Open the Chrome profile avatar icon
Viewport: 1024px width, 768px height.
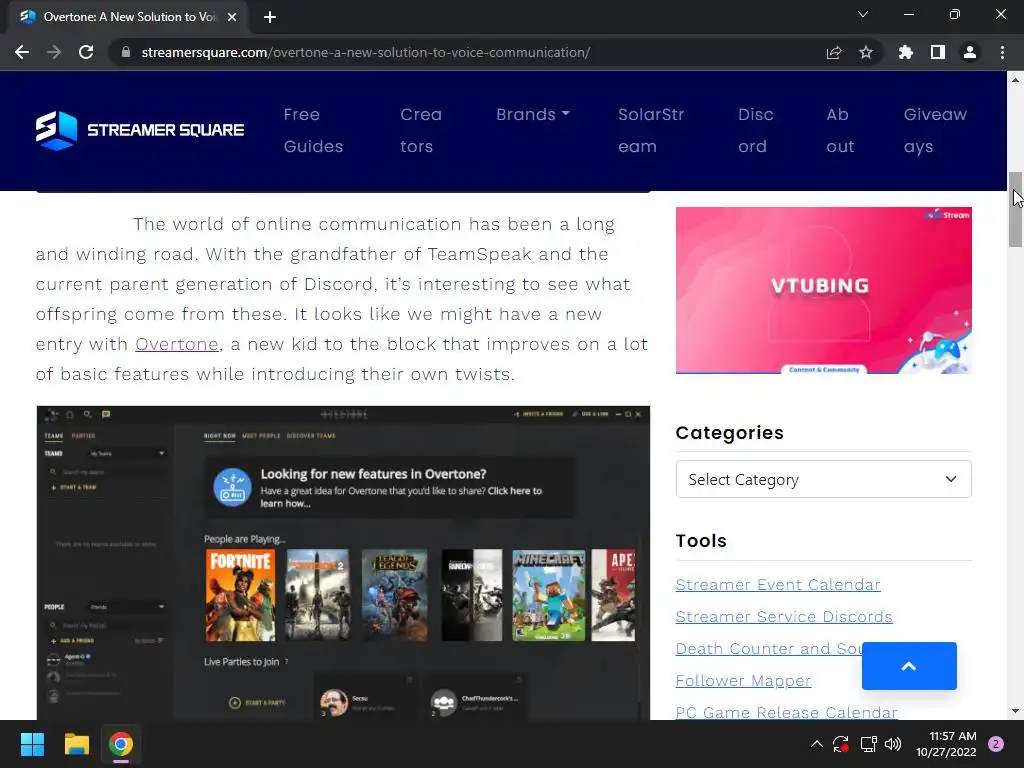point(970,52)
